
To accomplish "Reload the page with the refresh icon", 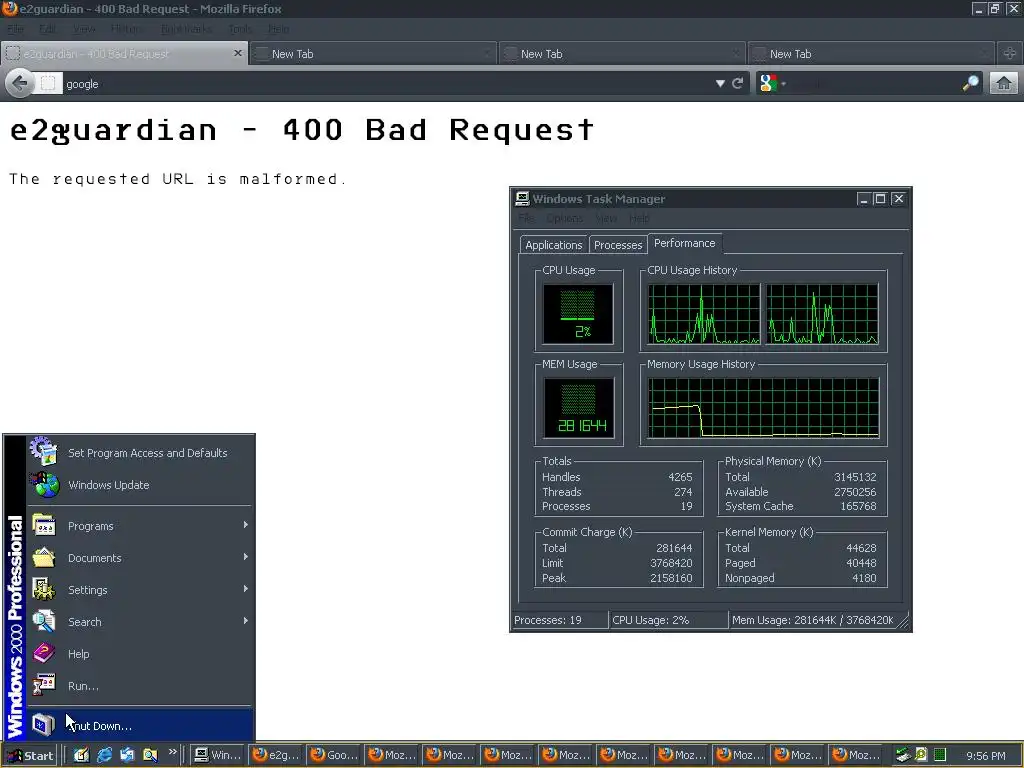I will 738,84.
